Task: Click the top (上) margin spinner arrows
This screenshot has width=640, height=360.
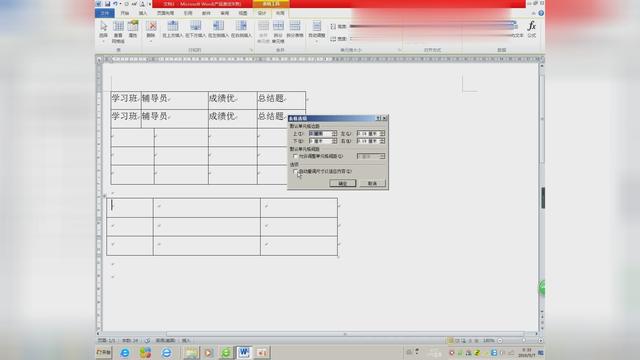Action: 335,133
